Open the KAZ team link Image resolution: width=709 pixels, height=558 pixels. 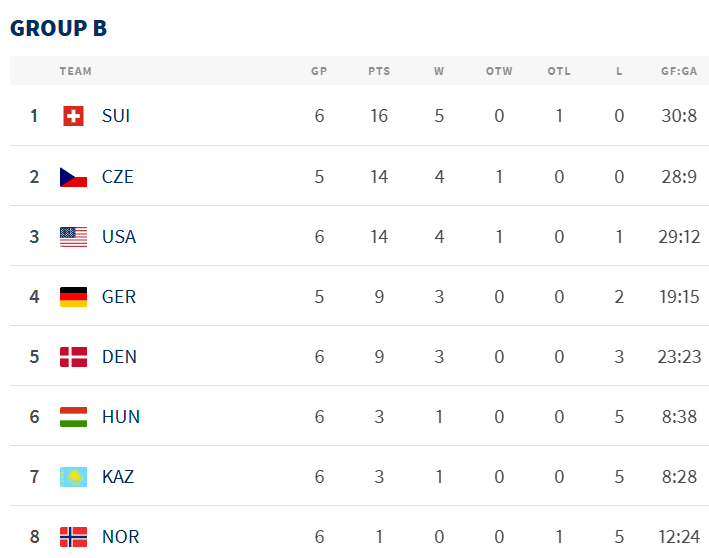(x=118, y=477)
